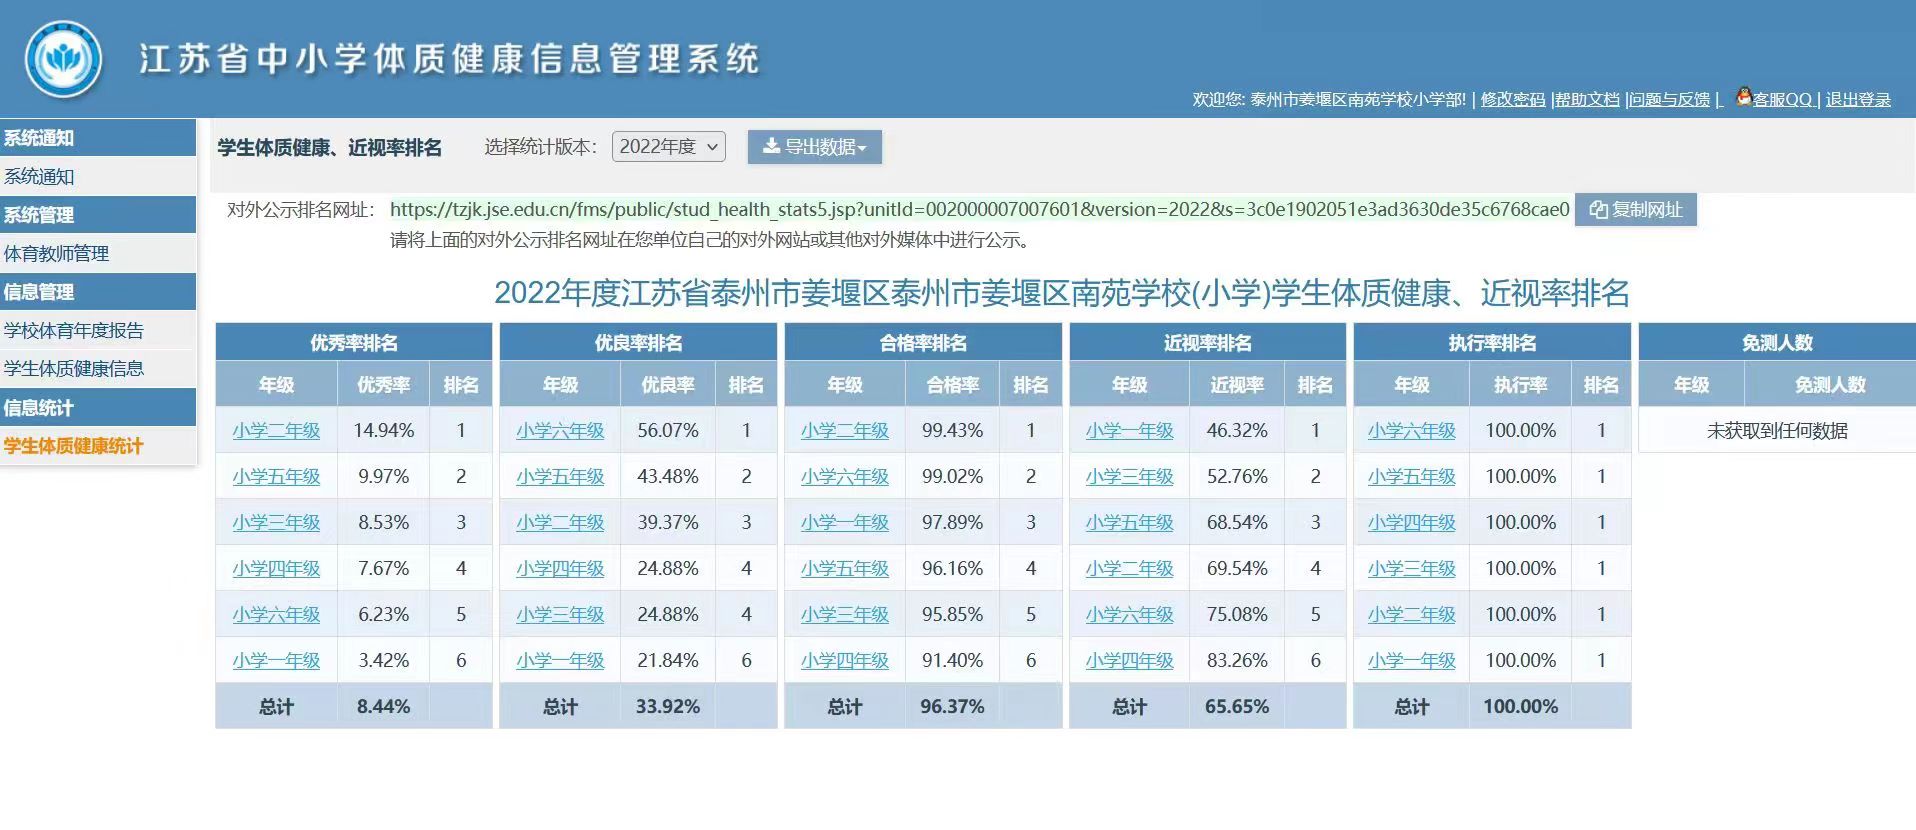This screenshot has height=830, width=1916.
Task: Click 客服QQ link
Action: (x=1782, y=100)
